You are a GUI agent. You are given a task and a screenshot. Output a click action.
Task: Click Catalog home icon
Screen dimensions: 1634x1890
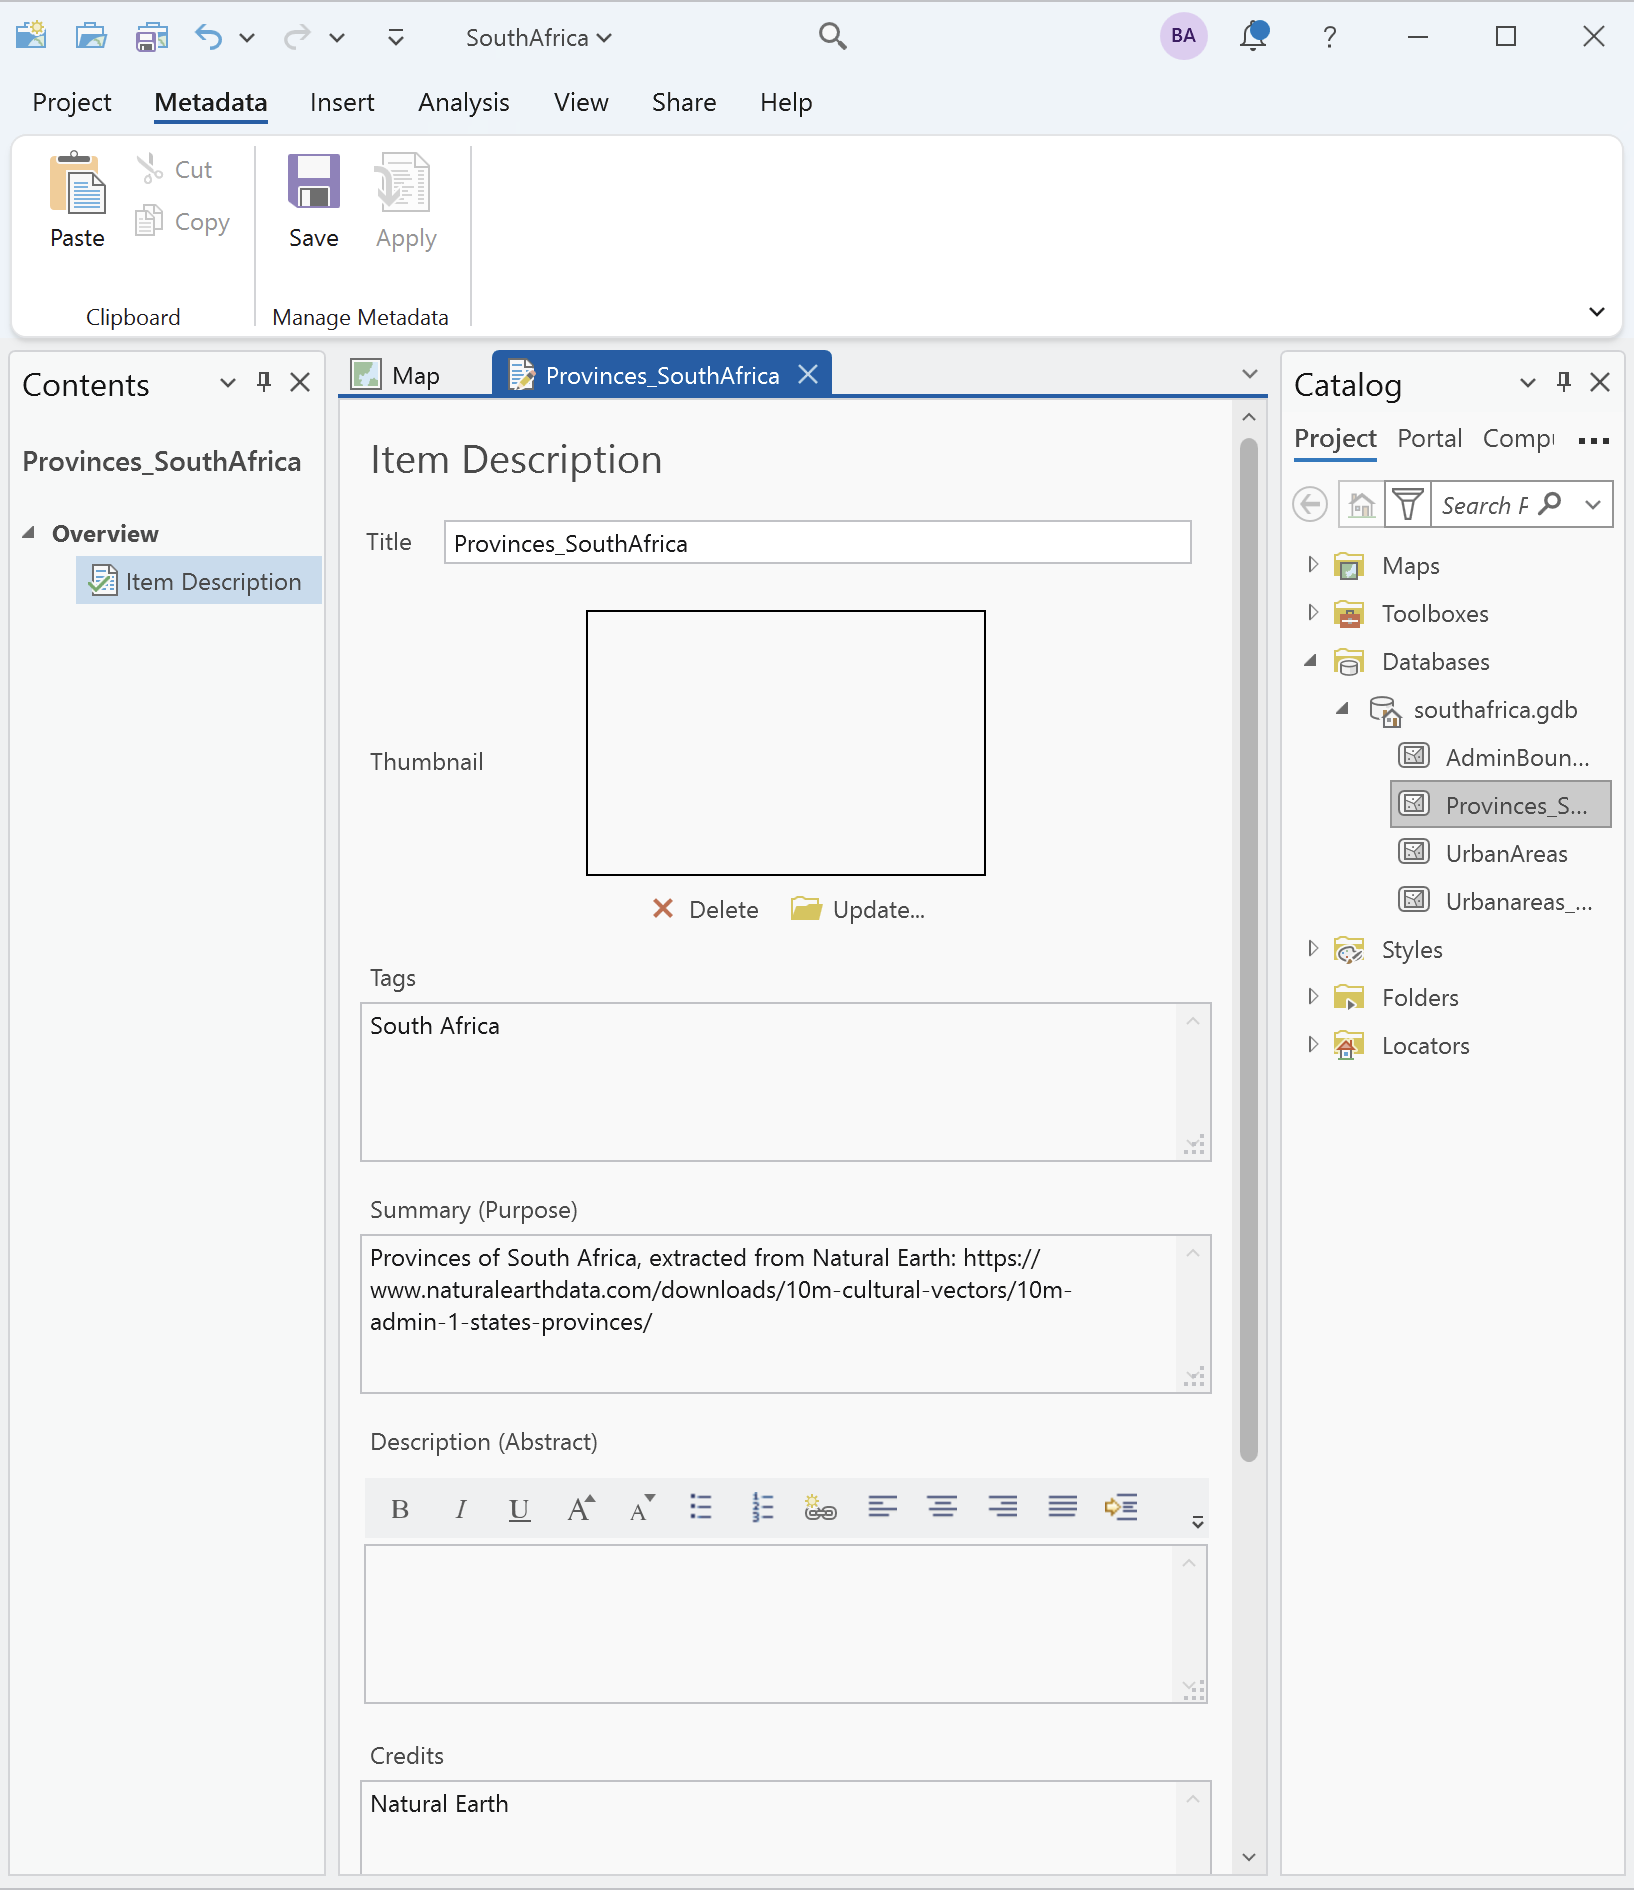tap(1361, 504)
